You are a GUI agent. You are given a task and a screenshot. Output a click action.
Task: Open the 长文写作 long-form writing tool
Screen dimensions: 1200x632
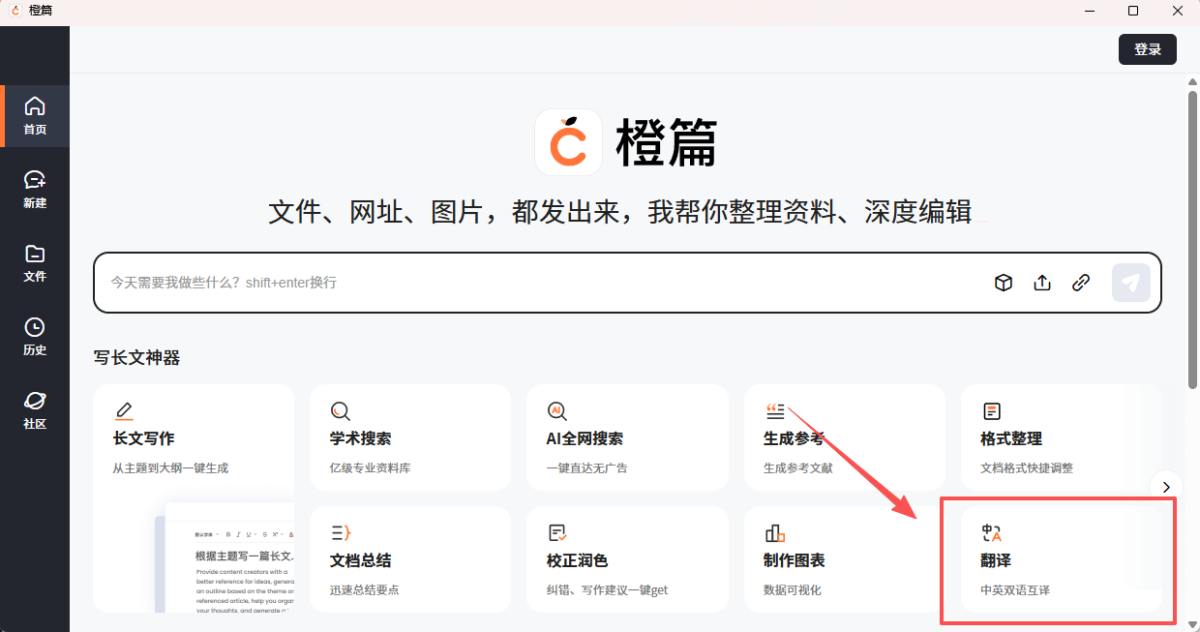(193, 438)
